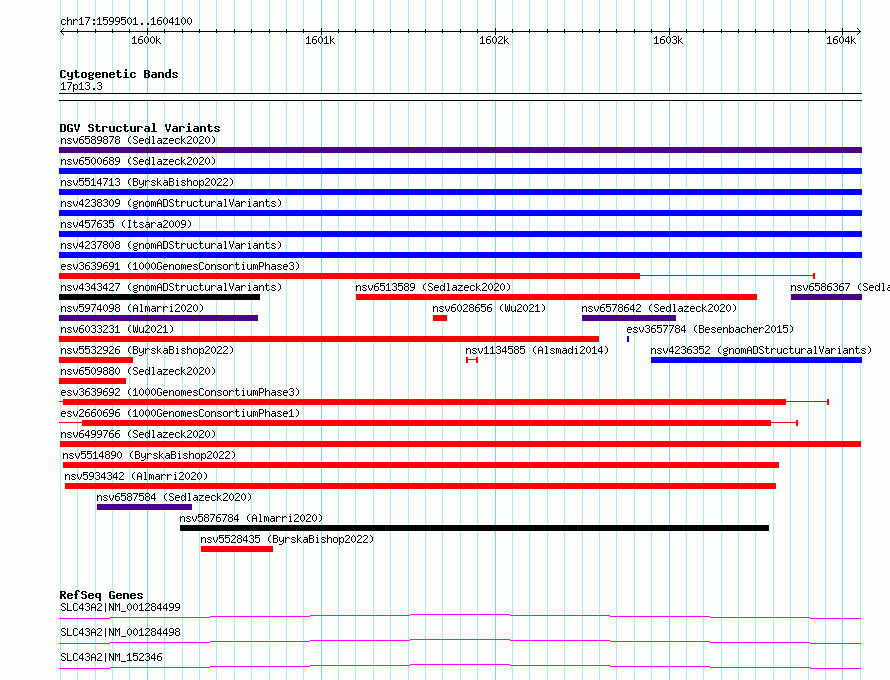Open nsv4236352 (gnomADStructuralVariants) label

click(761, 350)
